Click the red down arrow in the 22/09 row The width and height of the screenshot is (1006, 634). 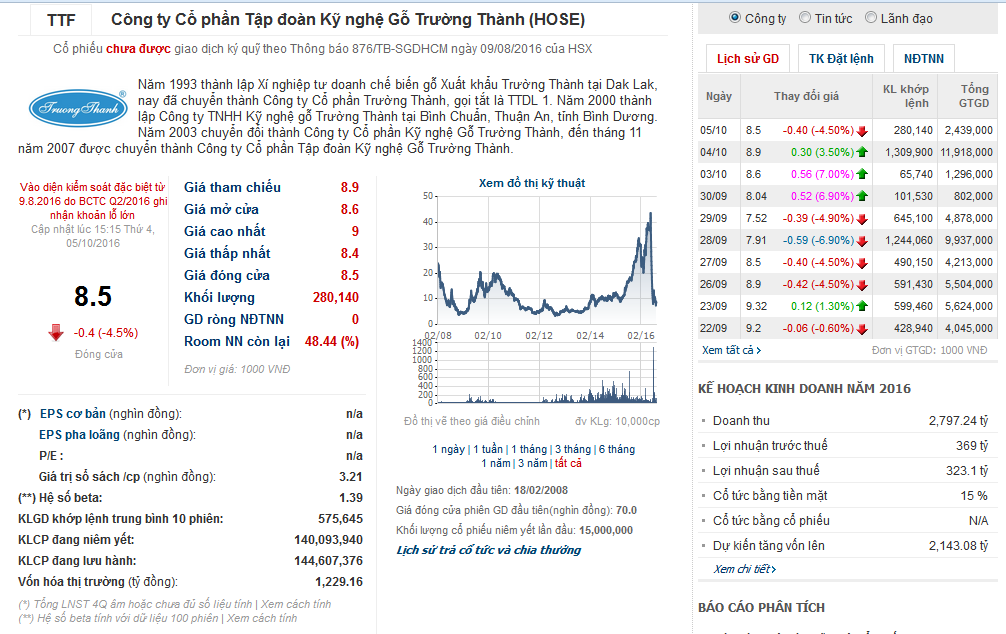[x=862, y=329]
